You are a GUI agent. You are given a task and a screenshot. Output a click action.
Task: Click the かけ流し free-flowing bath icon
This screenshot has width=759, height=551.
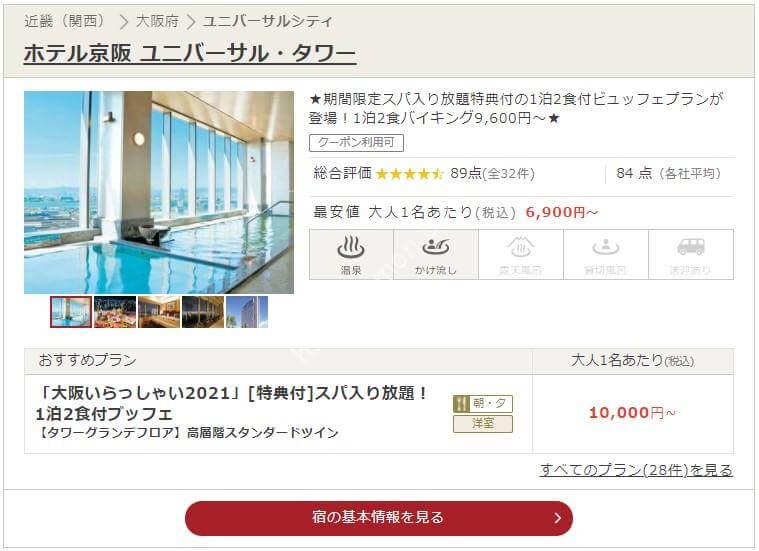click(x=436, y=247)
